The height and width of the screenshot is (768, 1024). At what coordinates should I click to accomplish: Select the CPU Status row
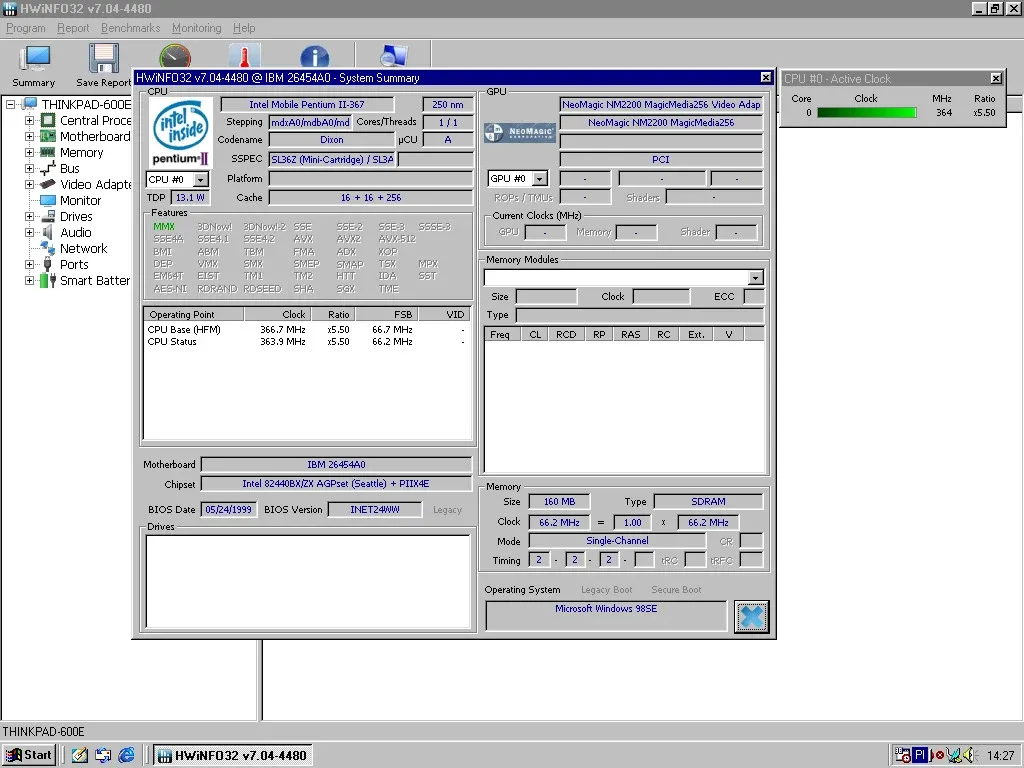307,342
